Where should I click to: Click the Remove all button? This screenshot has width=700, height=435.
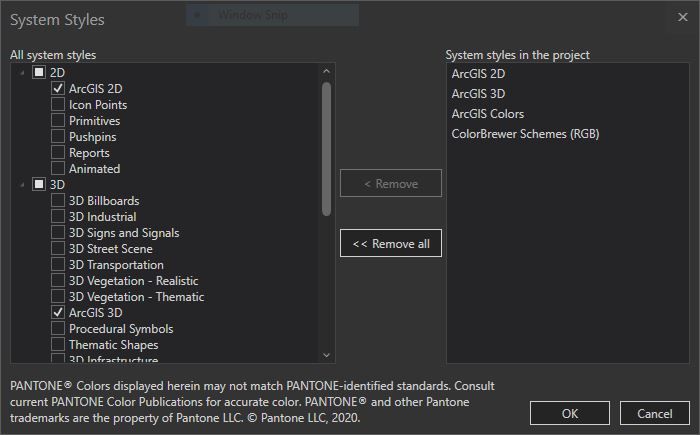tap(391, 243)
